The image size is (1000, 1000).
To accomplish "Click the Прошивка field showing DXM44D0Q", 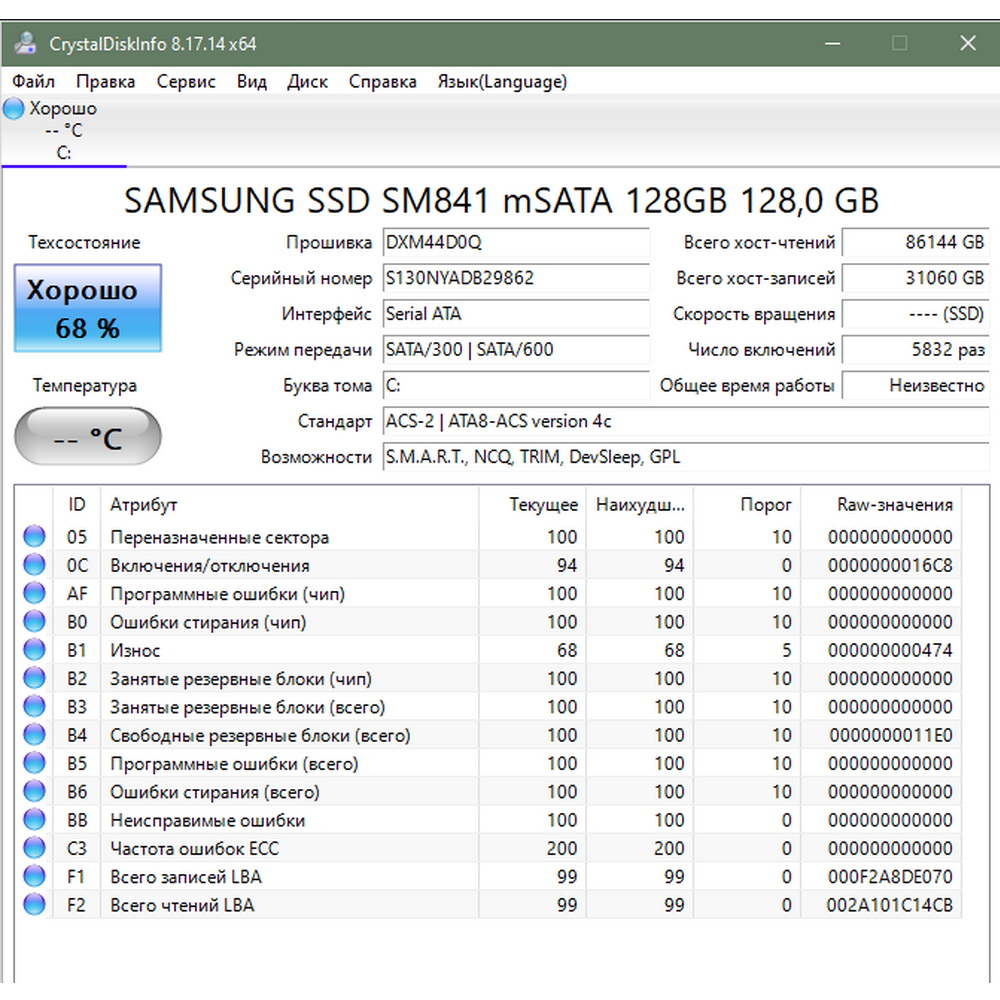I will pyautogui.click(x=515, y=243).
